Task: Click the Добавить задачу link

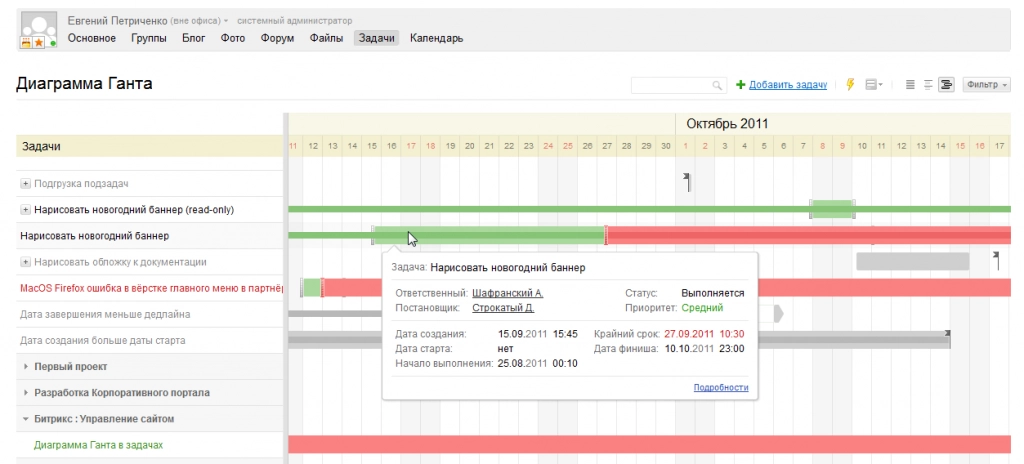Action: pyautogui.click(x=788, y=85)
